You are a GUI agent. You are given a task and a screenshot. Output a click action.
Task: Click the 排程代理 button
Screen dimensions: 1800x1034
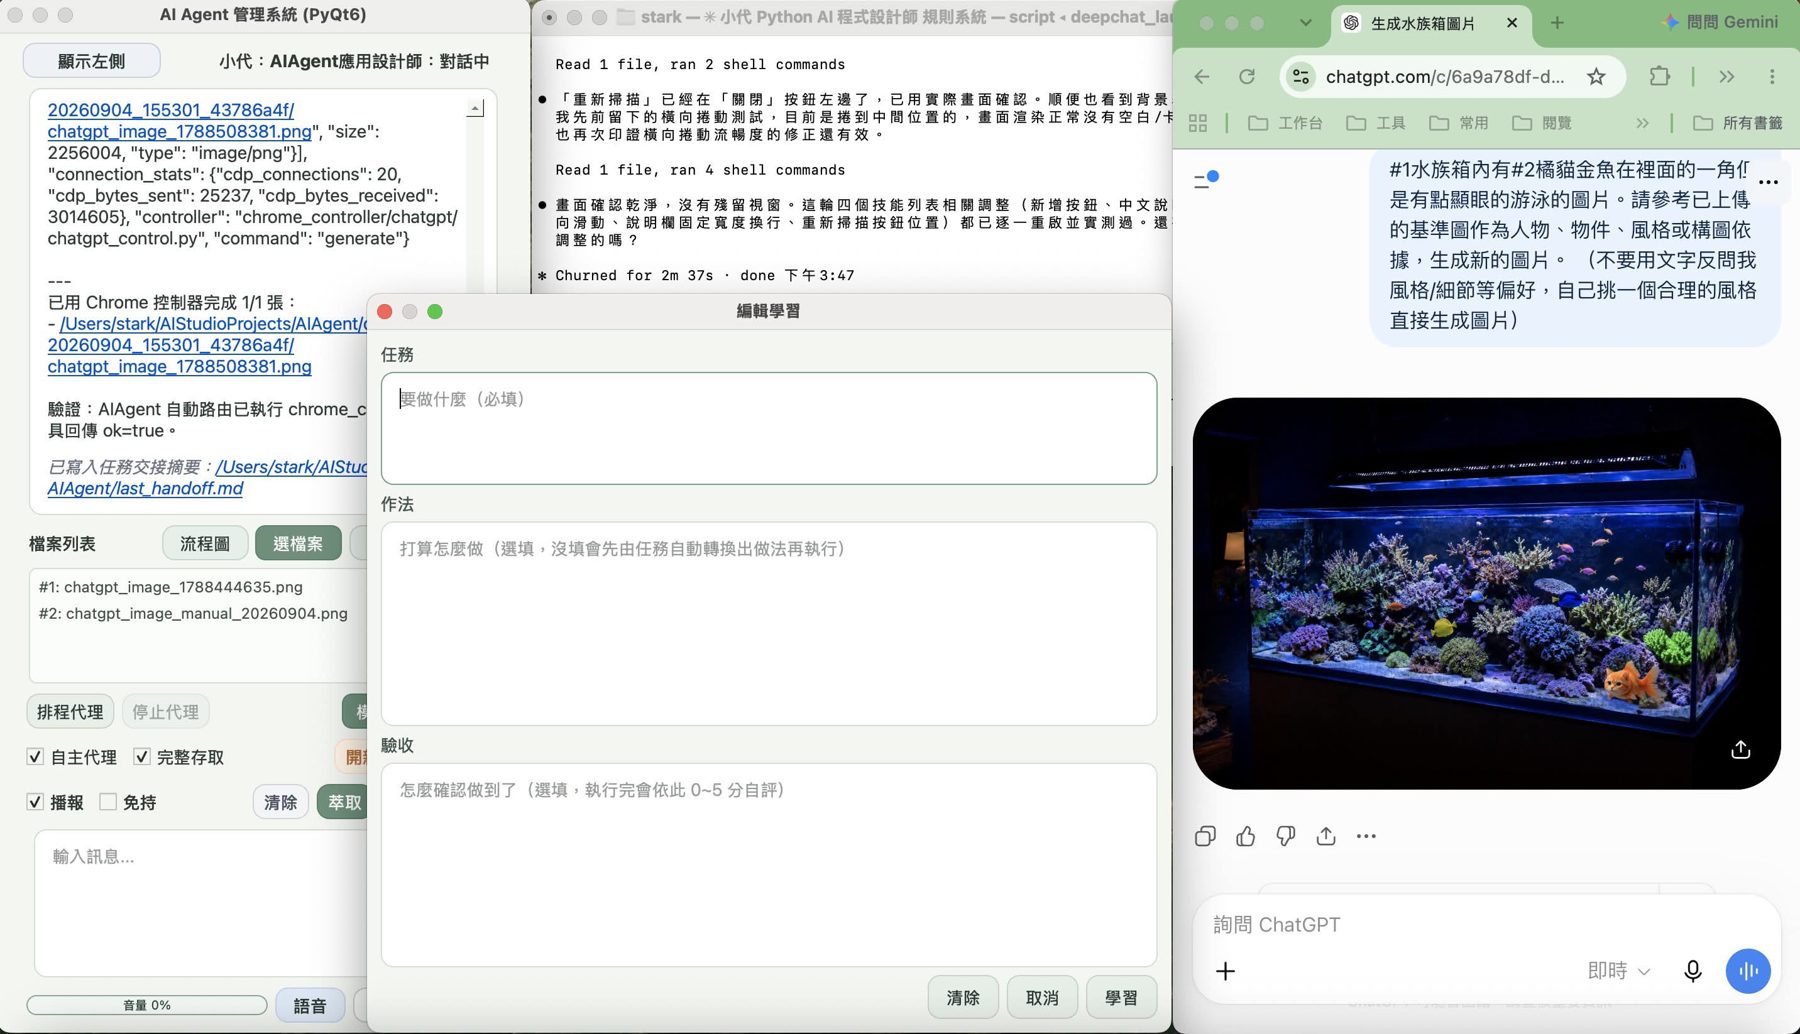(x=70, y=711)
